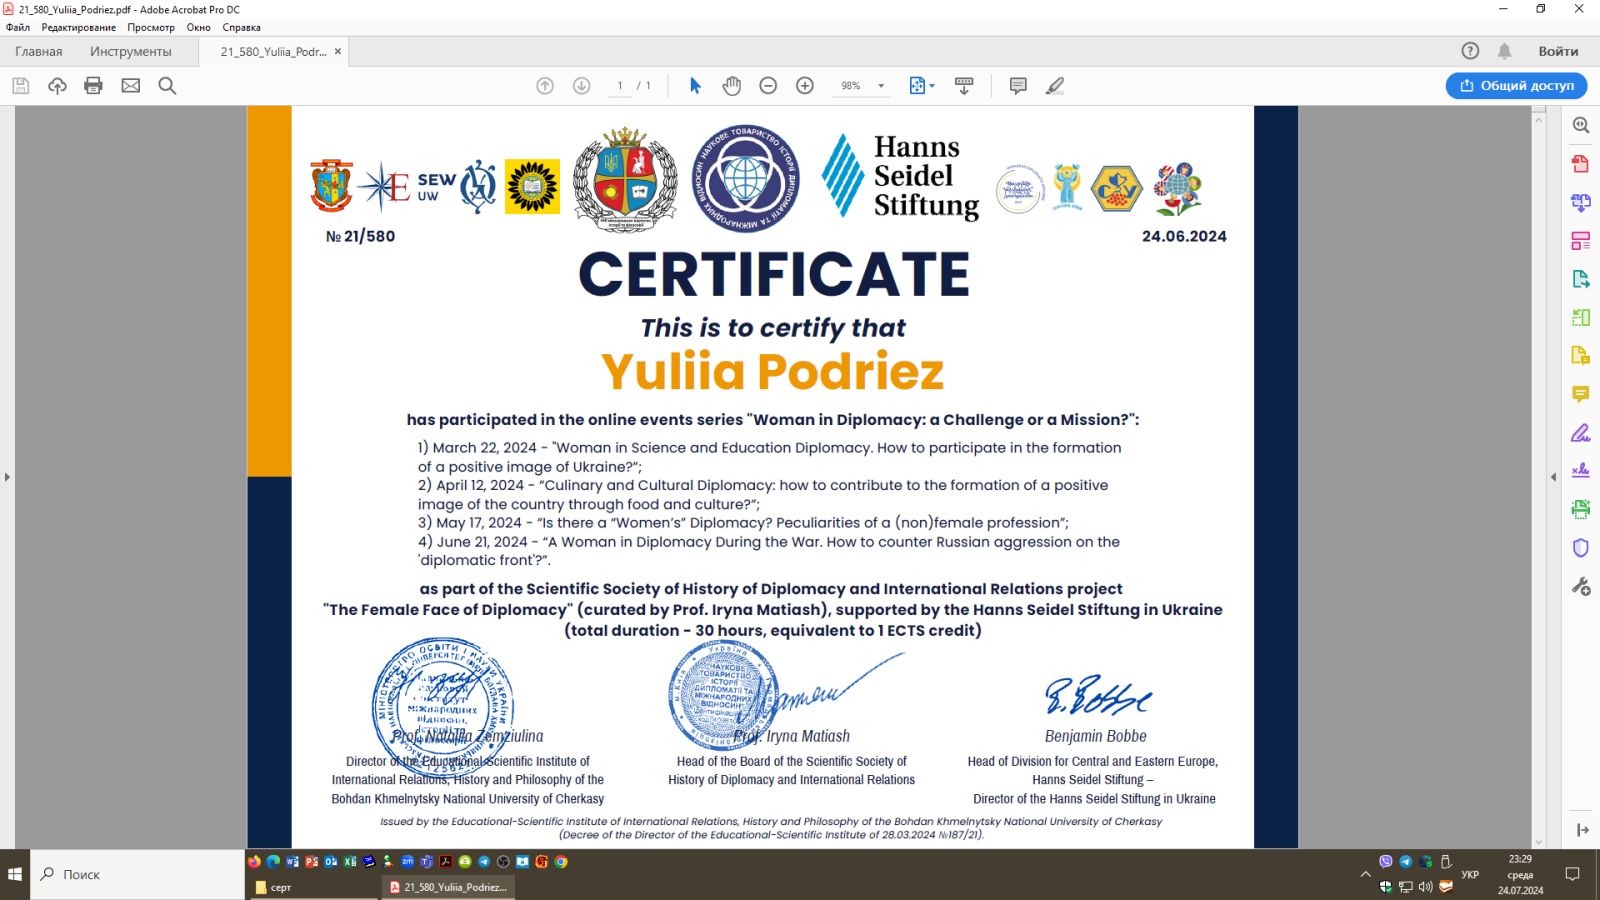Click the Войти sign-in link
The width and height of the screenshot is (1600, 900).
tap(1558, 51)
